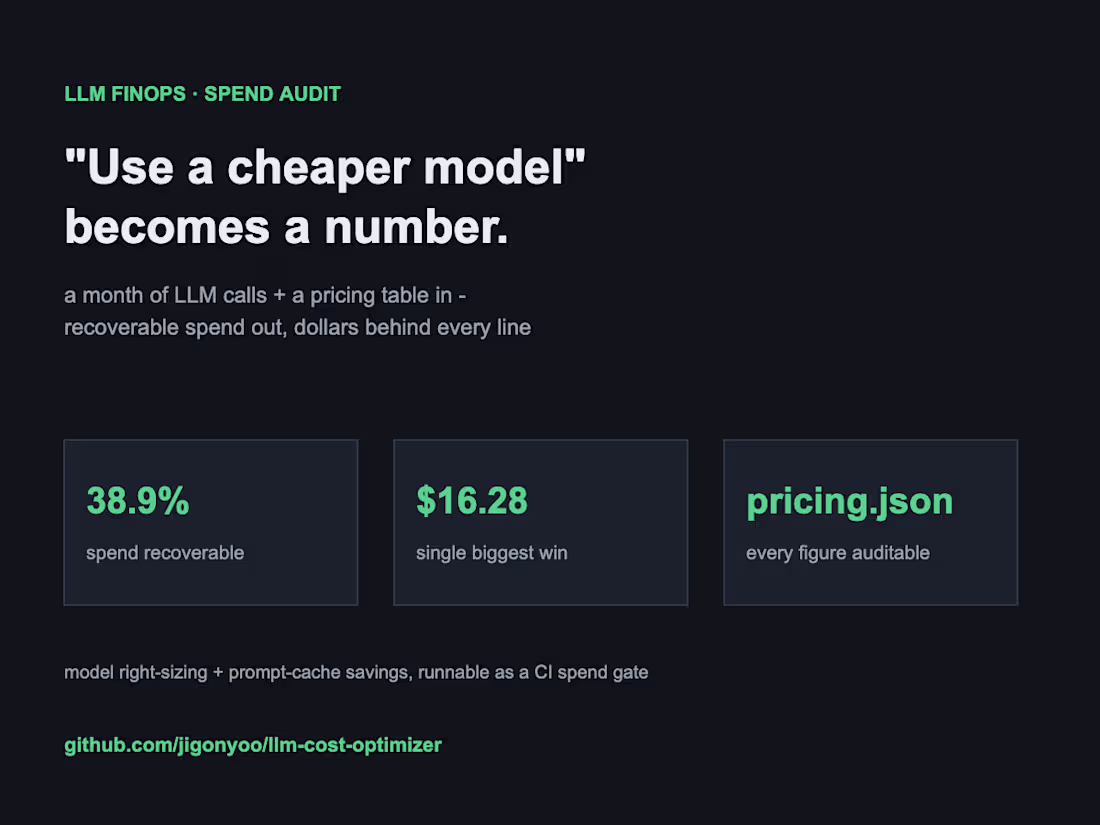Select subtitle line "a month of LLM calls"
This screenshot has width=1100, height=825.
(x=166, y=295)
